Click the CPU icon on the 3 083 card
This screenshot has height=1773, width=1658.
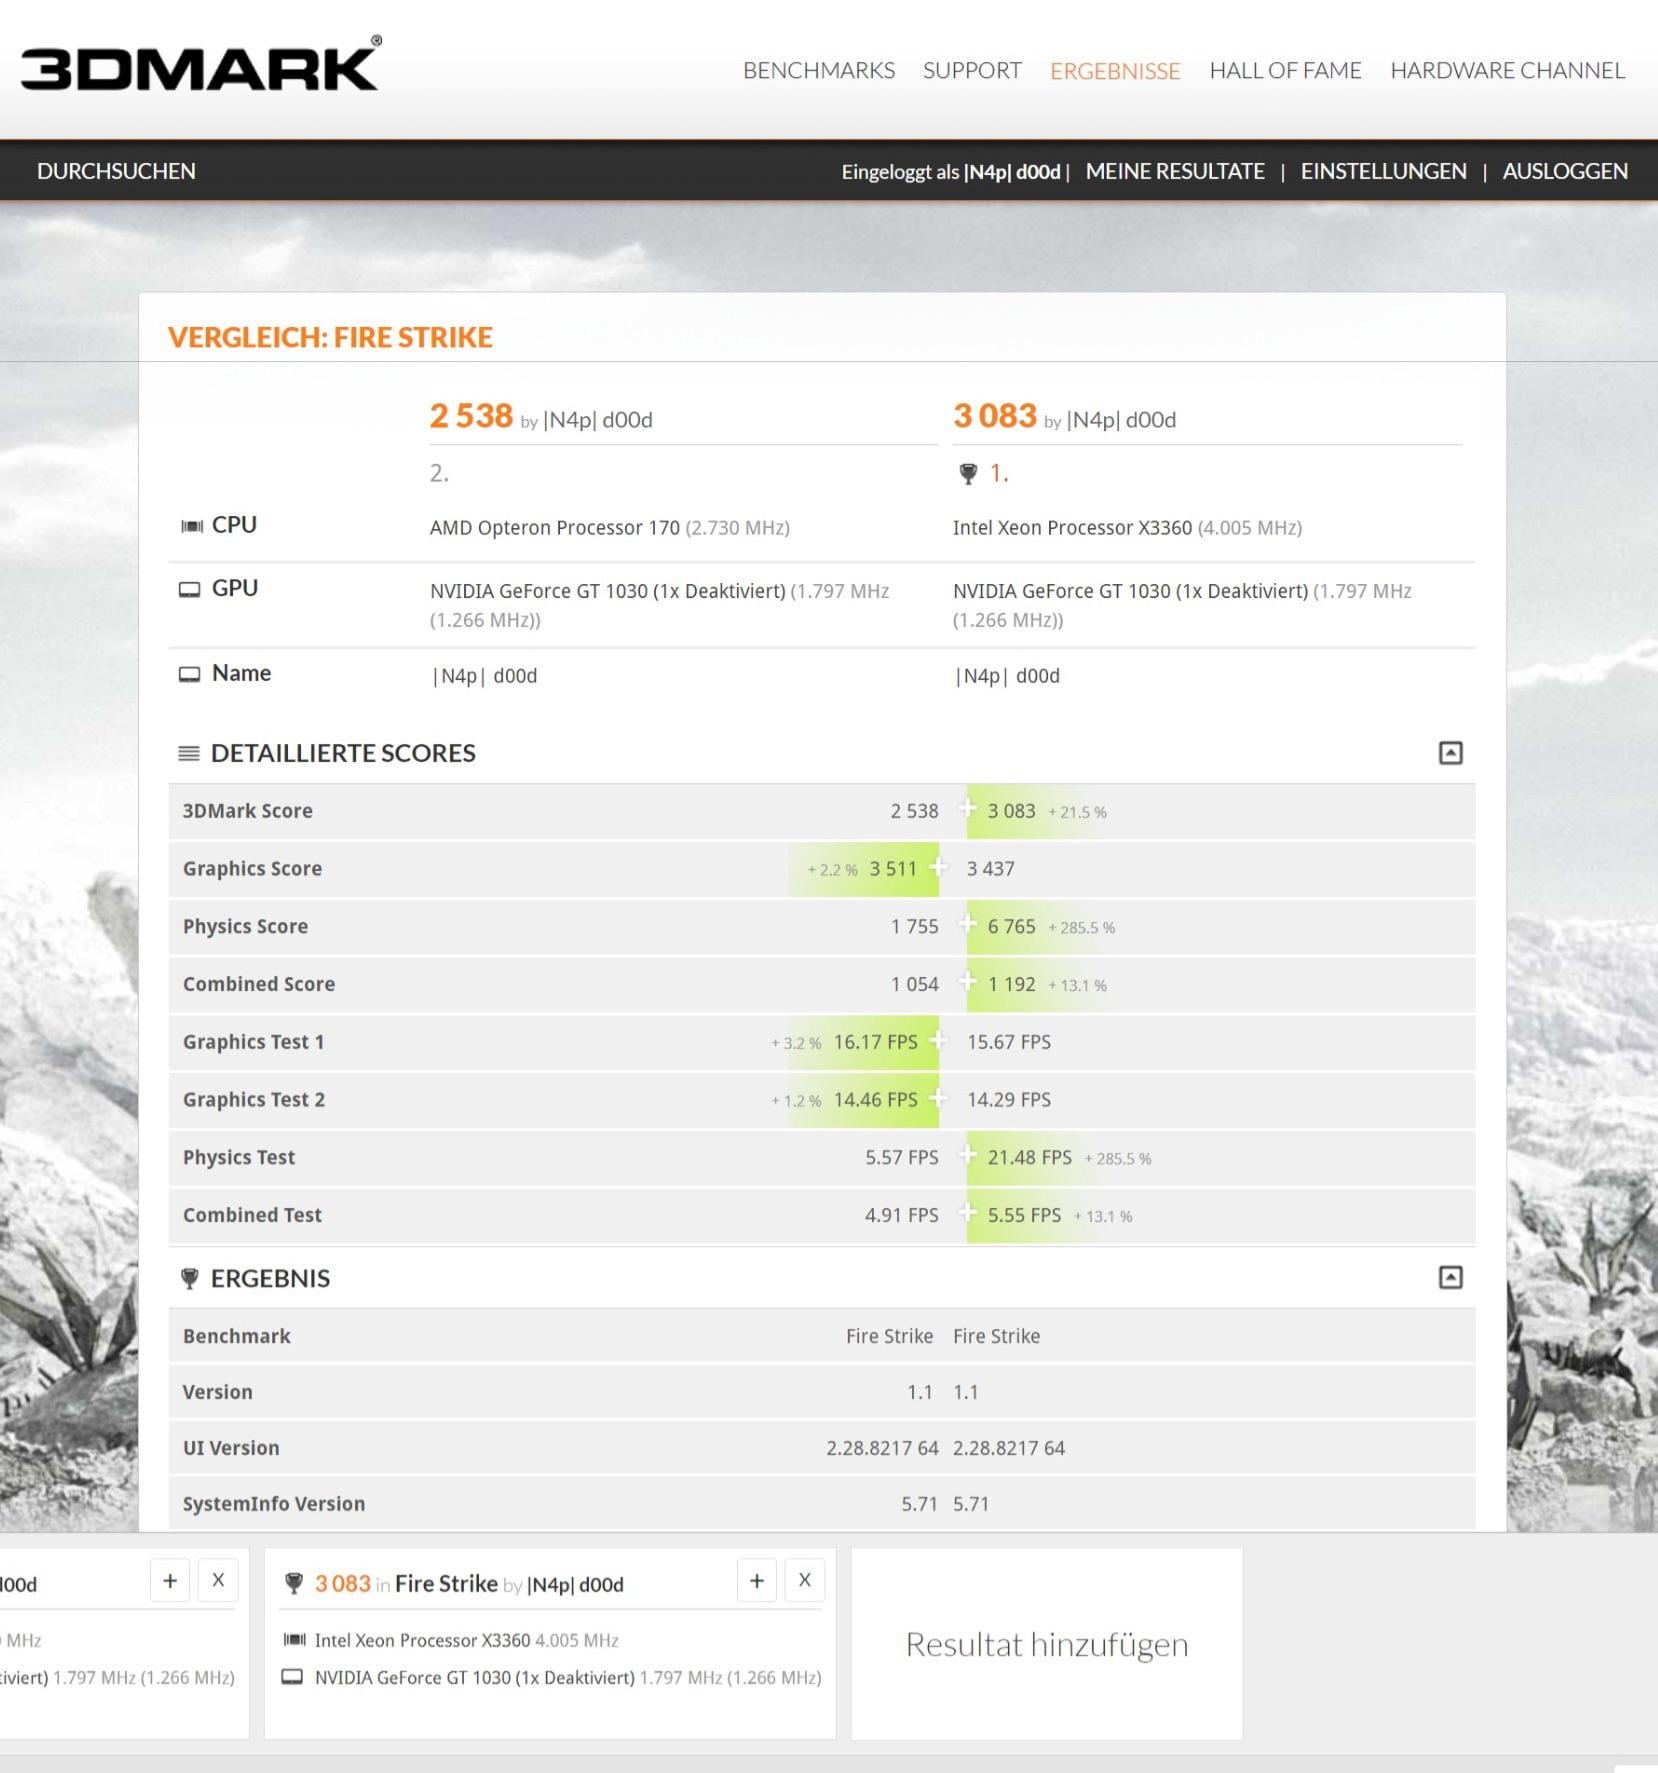(x=294, y=1640)
